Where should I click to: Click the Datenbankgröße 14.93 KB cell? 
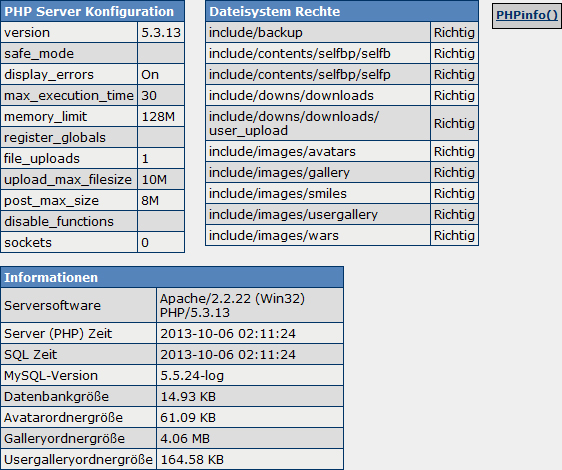pos(250,397)
